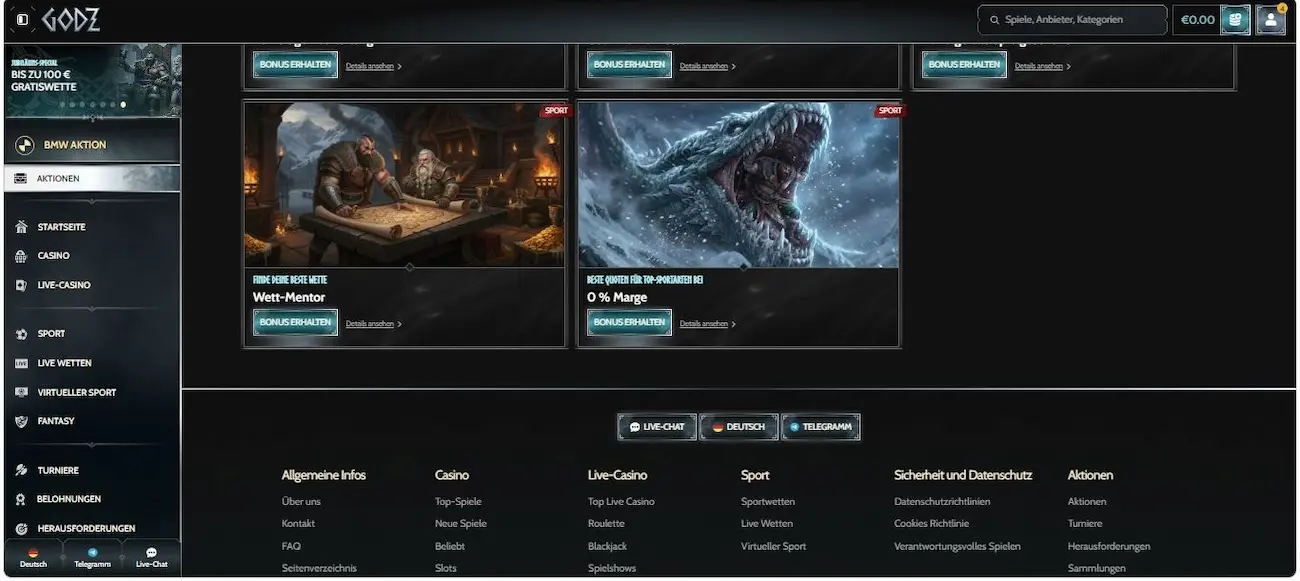
Task: Click the Sport ball icon in the sidebar
Action: (21, 334)
